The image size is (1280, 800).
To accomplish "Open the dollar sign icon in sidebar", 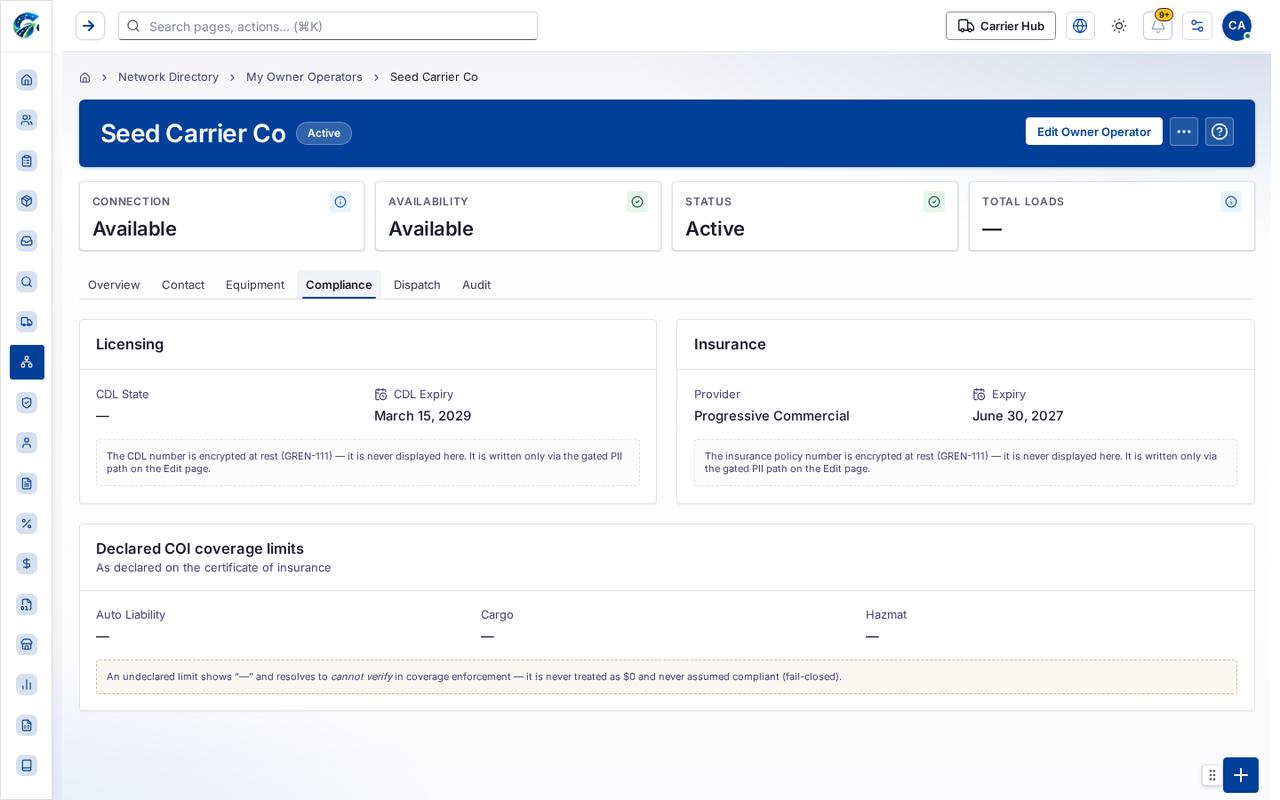I will click(x=27, y=564).
